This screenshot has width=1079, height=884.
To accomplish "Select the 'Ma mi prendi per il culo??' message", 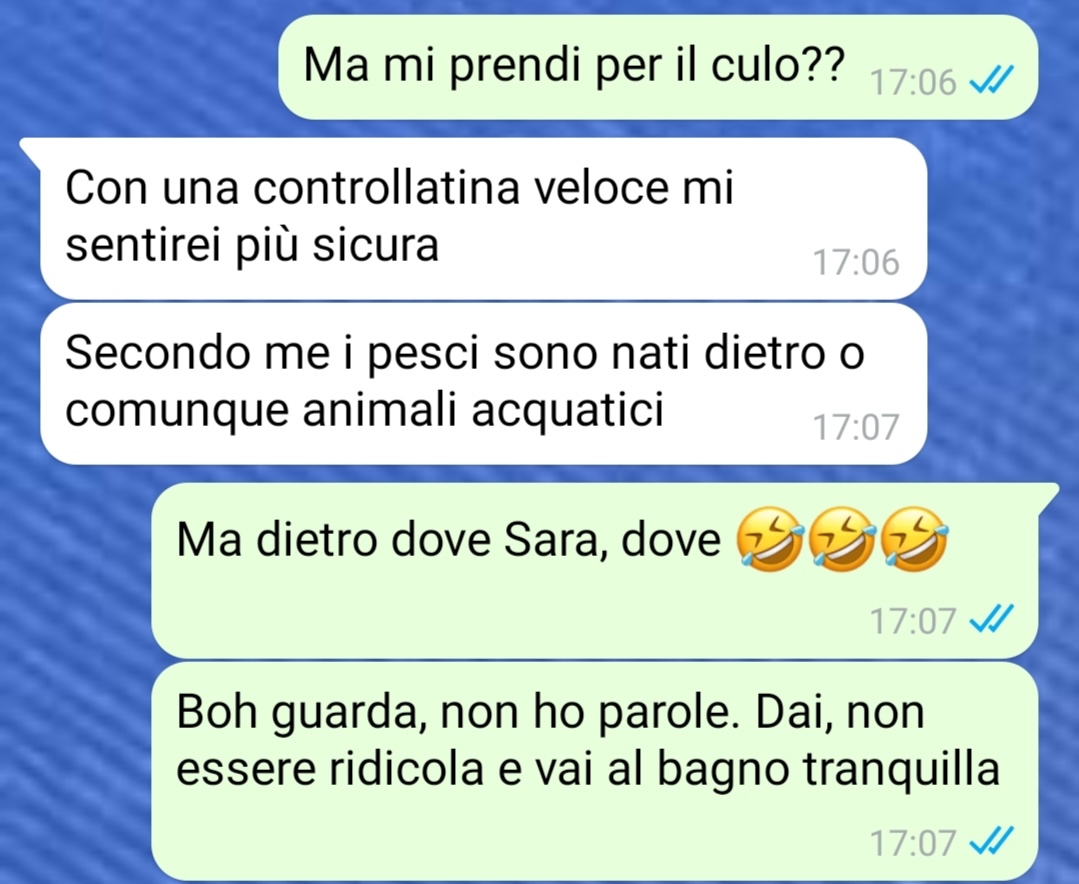I will pyautogui.click(x=658, y=67).
